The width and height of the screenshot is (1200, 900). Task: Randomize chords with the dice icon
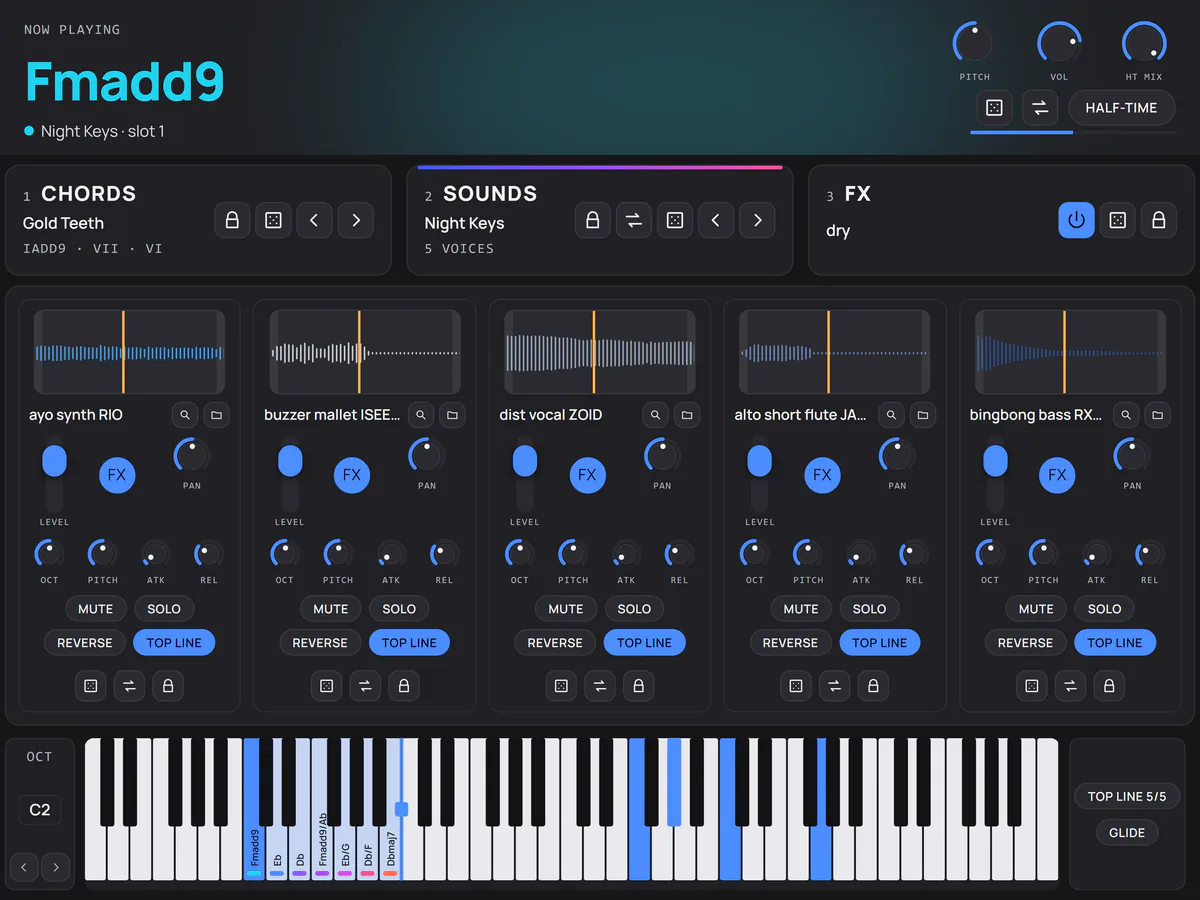point(273,220)
